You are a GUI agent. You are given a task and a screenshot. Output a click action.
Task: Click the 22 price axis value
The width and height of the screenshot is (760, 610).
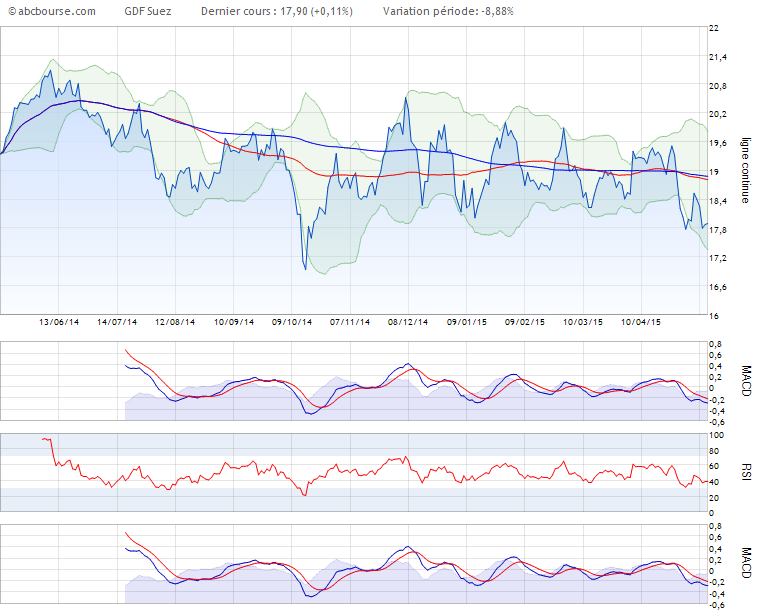pos(714,28)
